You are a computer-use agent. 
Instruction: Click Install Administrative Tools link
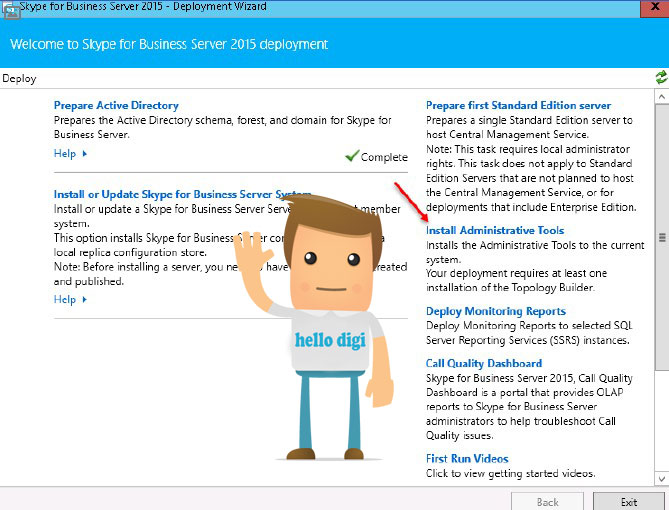coord(495,230)
